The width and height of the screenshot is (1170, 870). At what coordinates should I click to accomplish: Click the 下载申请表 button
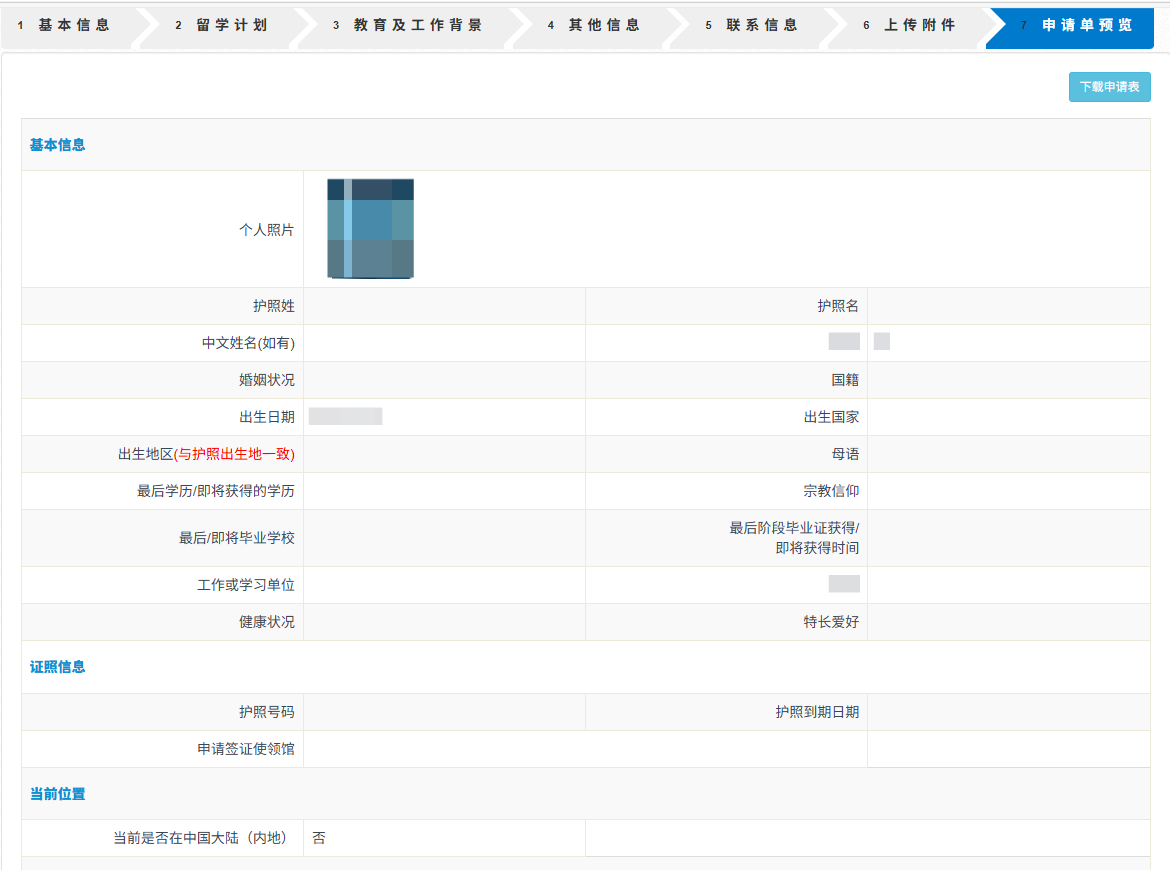coord(1109,87)
